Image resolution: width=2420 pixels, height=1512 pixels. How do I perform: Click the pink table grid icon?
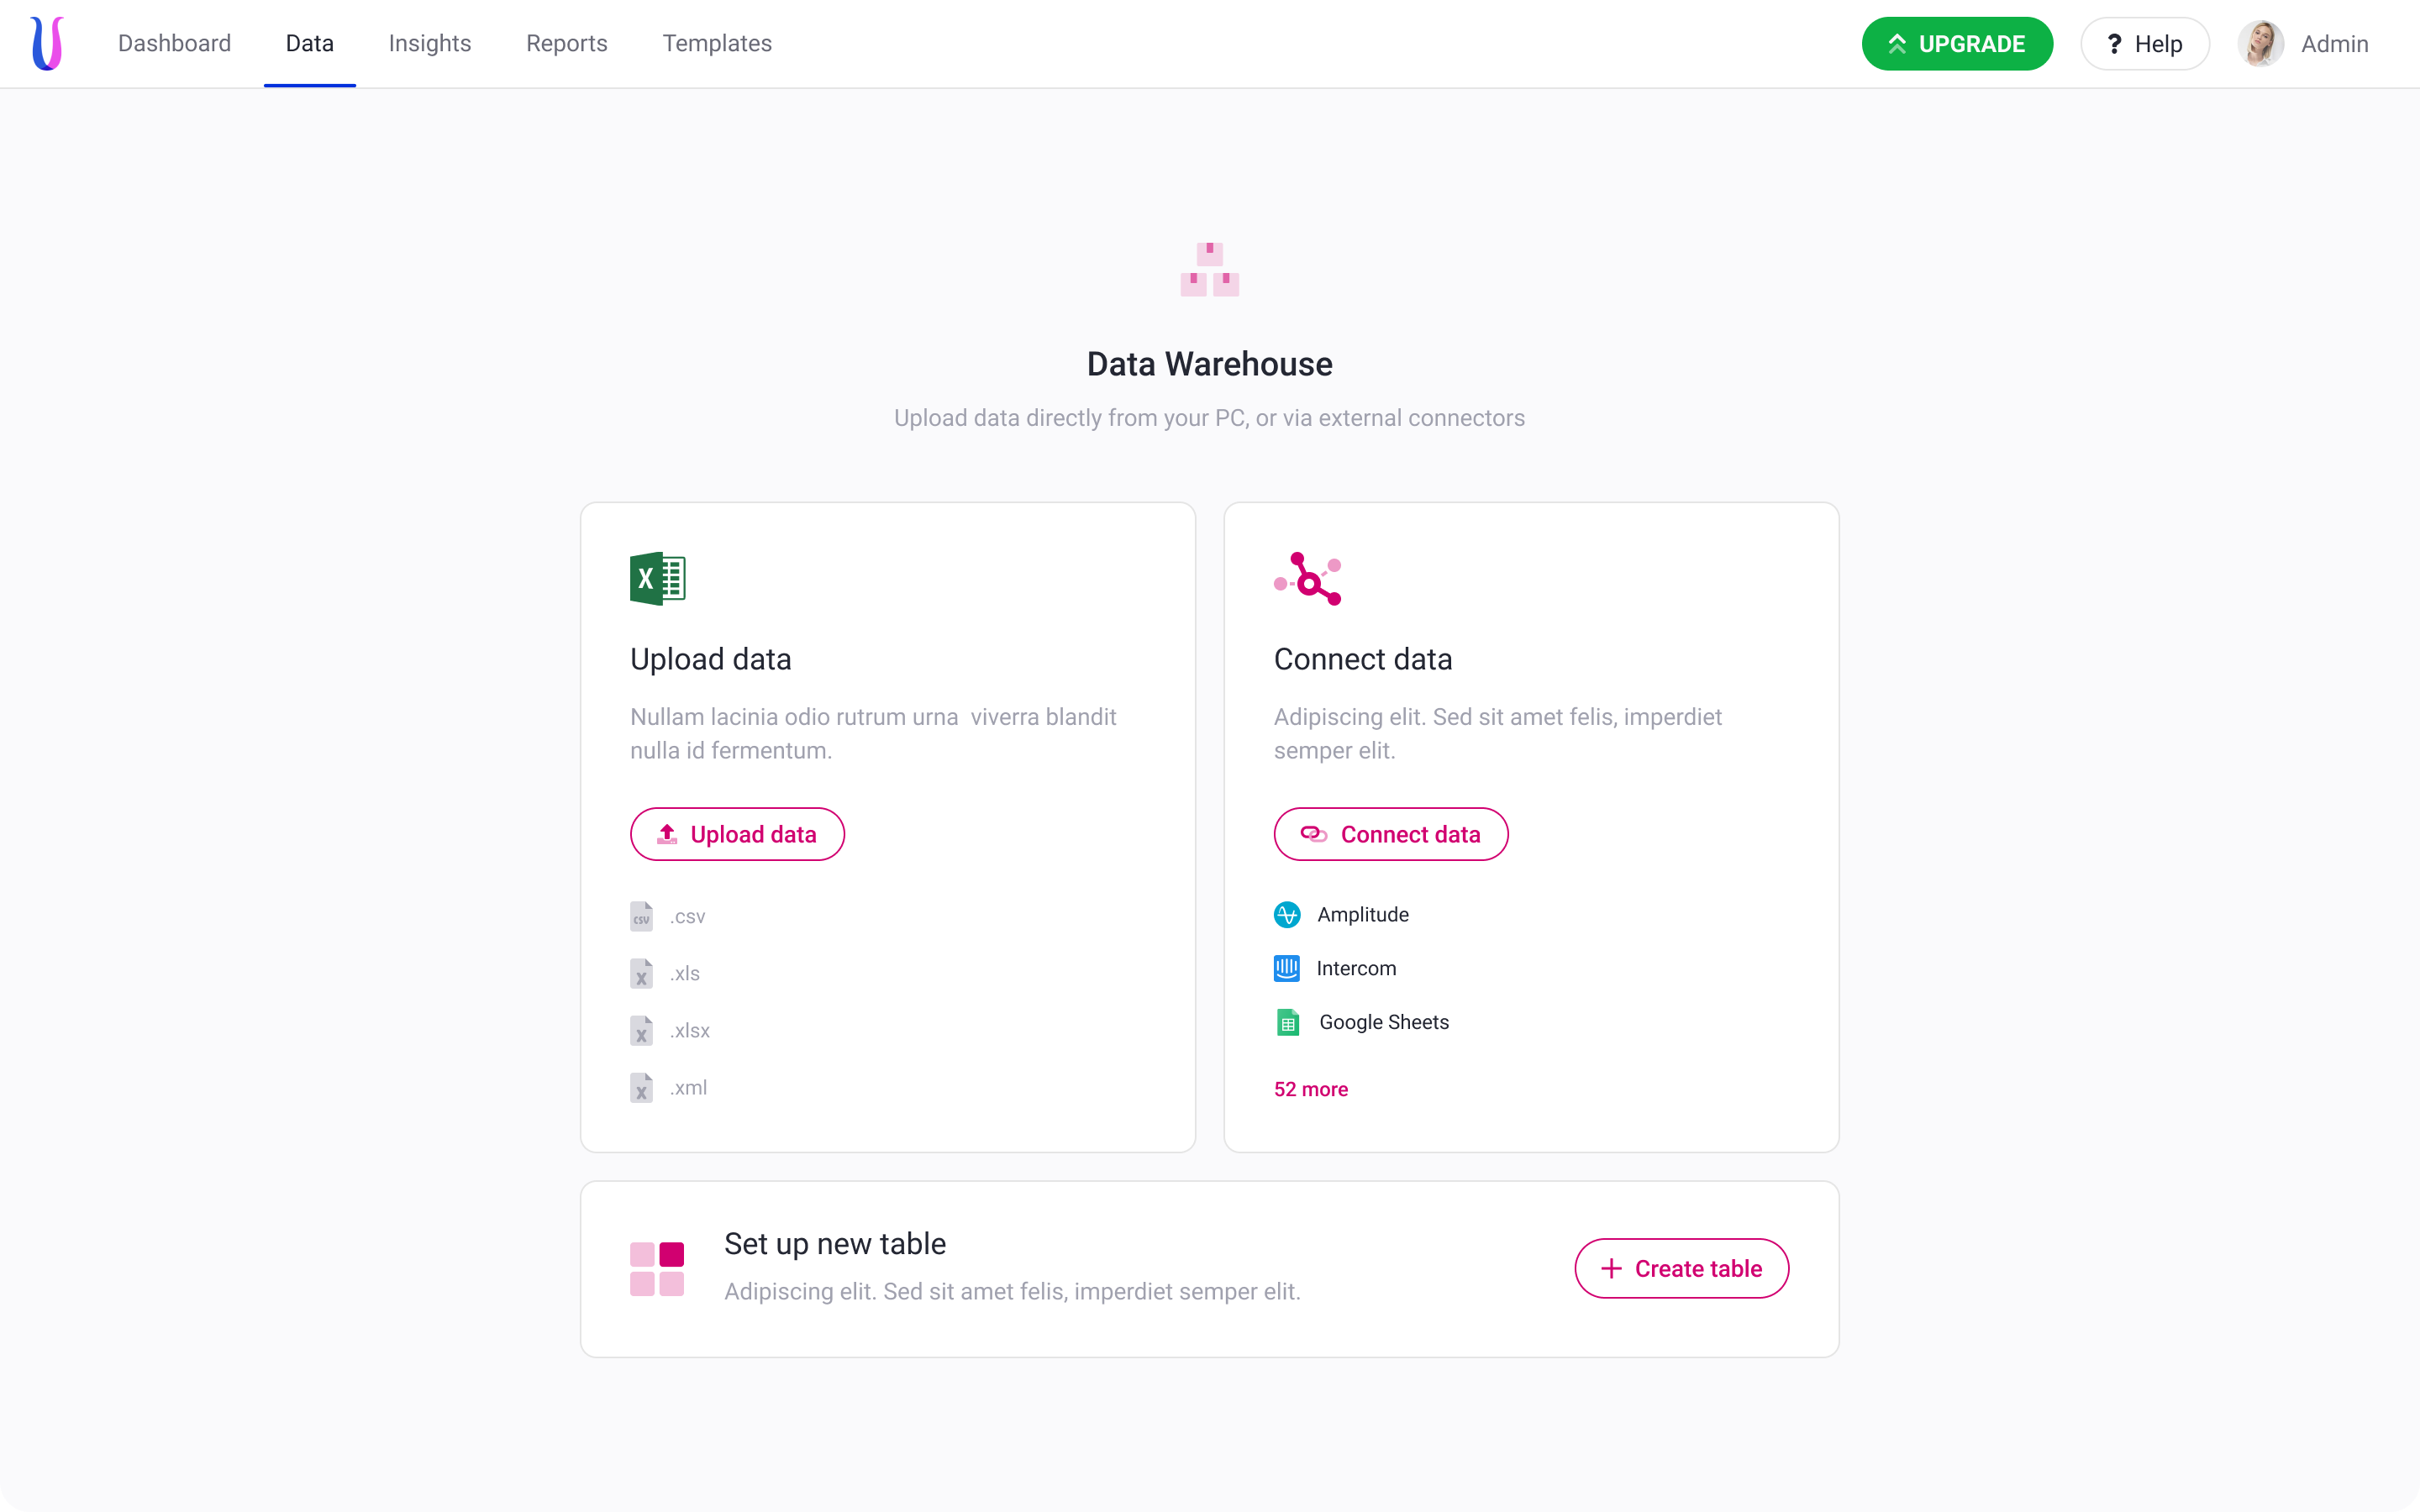pyautogui.click(x=657, y=1268)
